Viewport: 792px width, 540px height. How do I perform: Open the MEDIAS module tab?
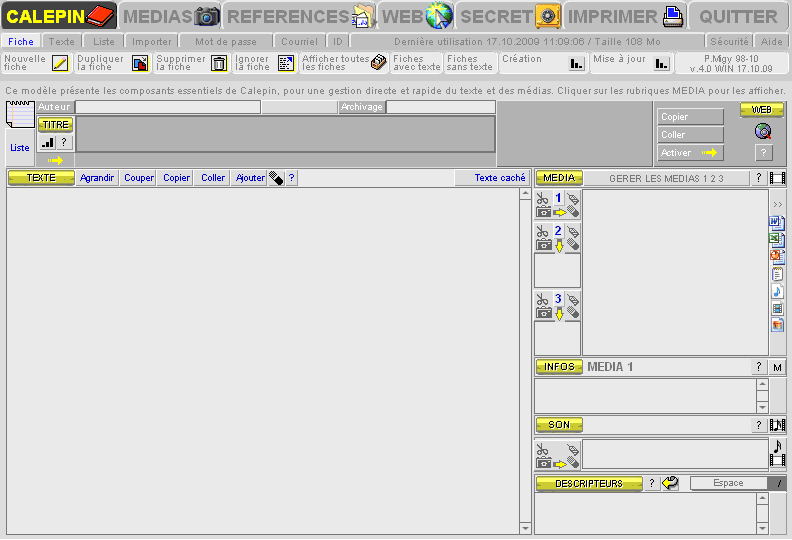click(171, 16)
